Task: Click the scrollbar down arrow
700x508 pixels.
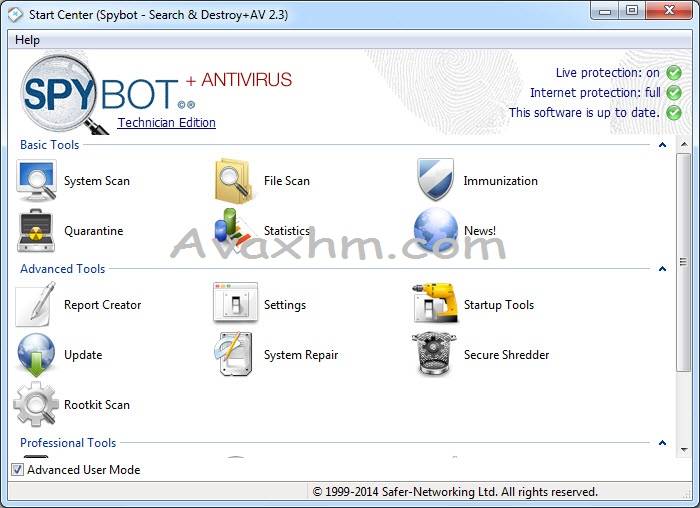Action: click(x=683, y=450)
